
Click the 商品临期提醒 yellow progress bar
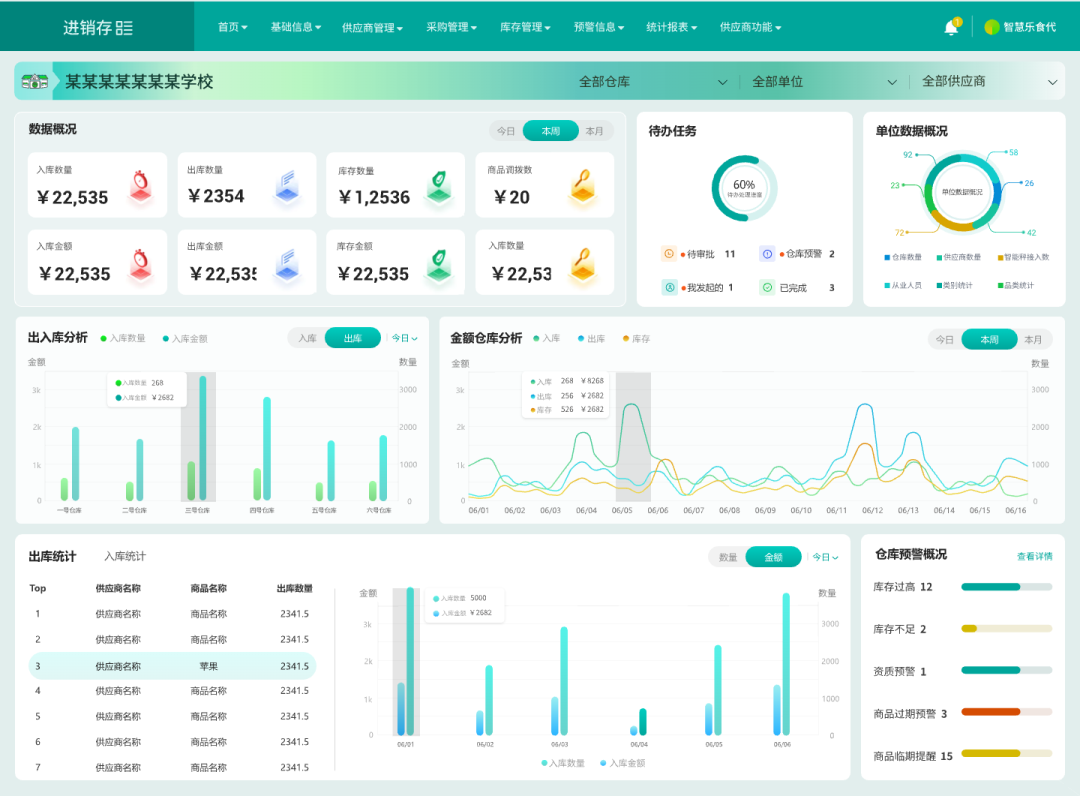[x=1006, y=753]
